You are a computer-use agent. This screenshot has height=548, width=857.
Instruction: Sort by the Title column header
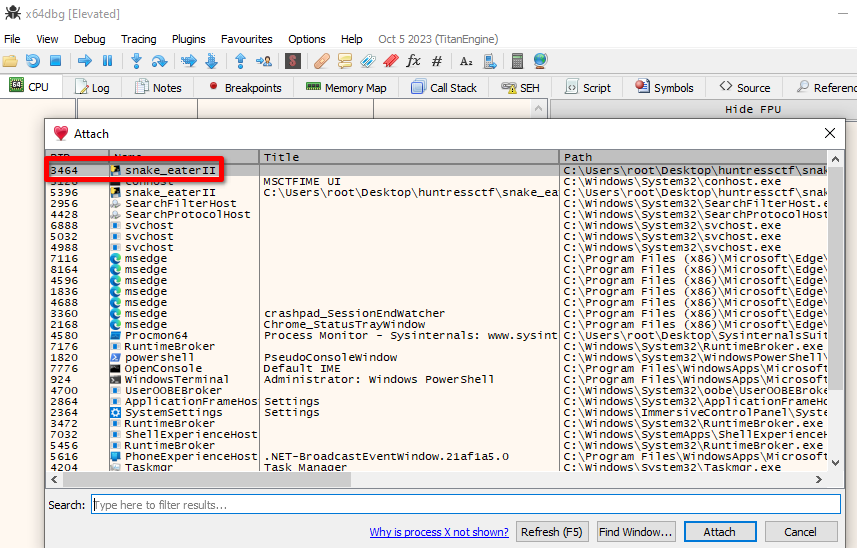click(x=409, y=157)
